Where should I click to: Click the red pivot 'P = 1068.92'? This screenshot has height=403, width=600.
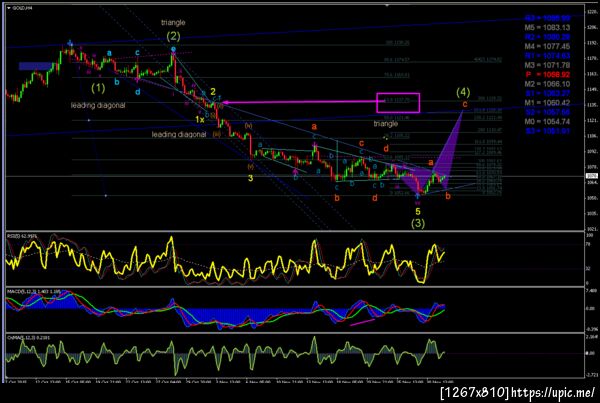tap(547, 74)
